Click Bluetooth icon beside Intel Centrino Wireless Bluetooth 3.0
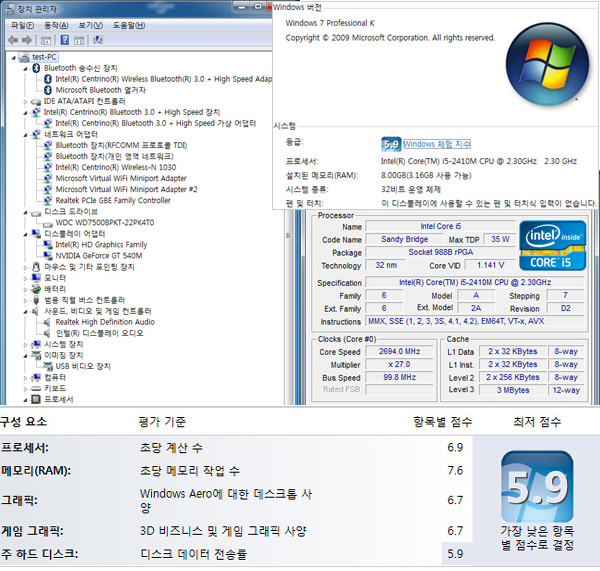 pyautogui.click(x=48, y=79)
